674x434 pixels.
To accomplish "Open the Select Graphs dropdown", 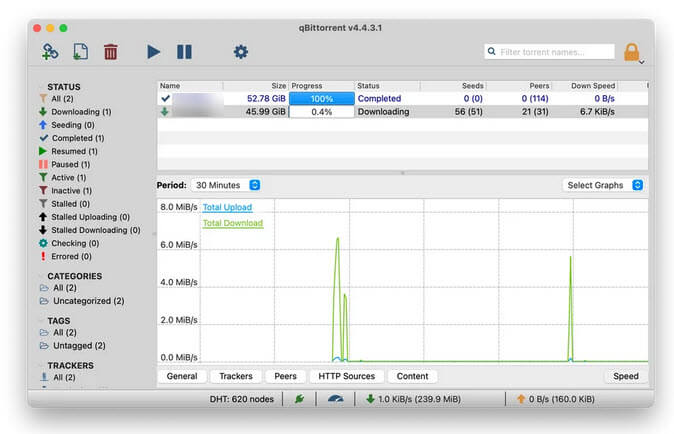I will [x=603, y=185].
